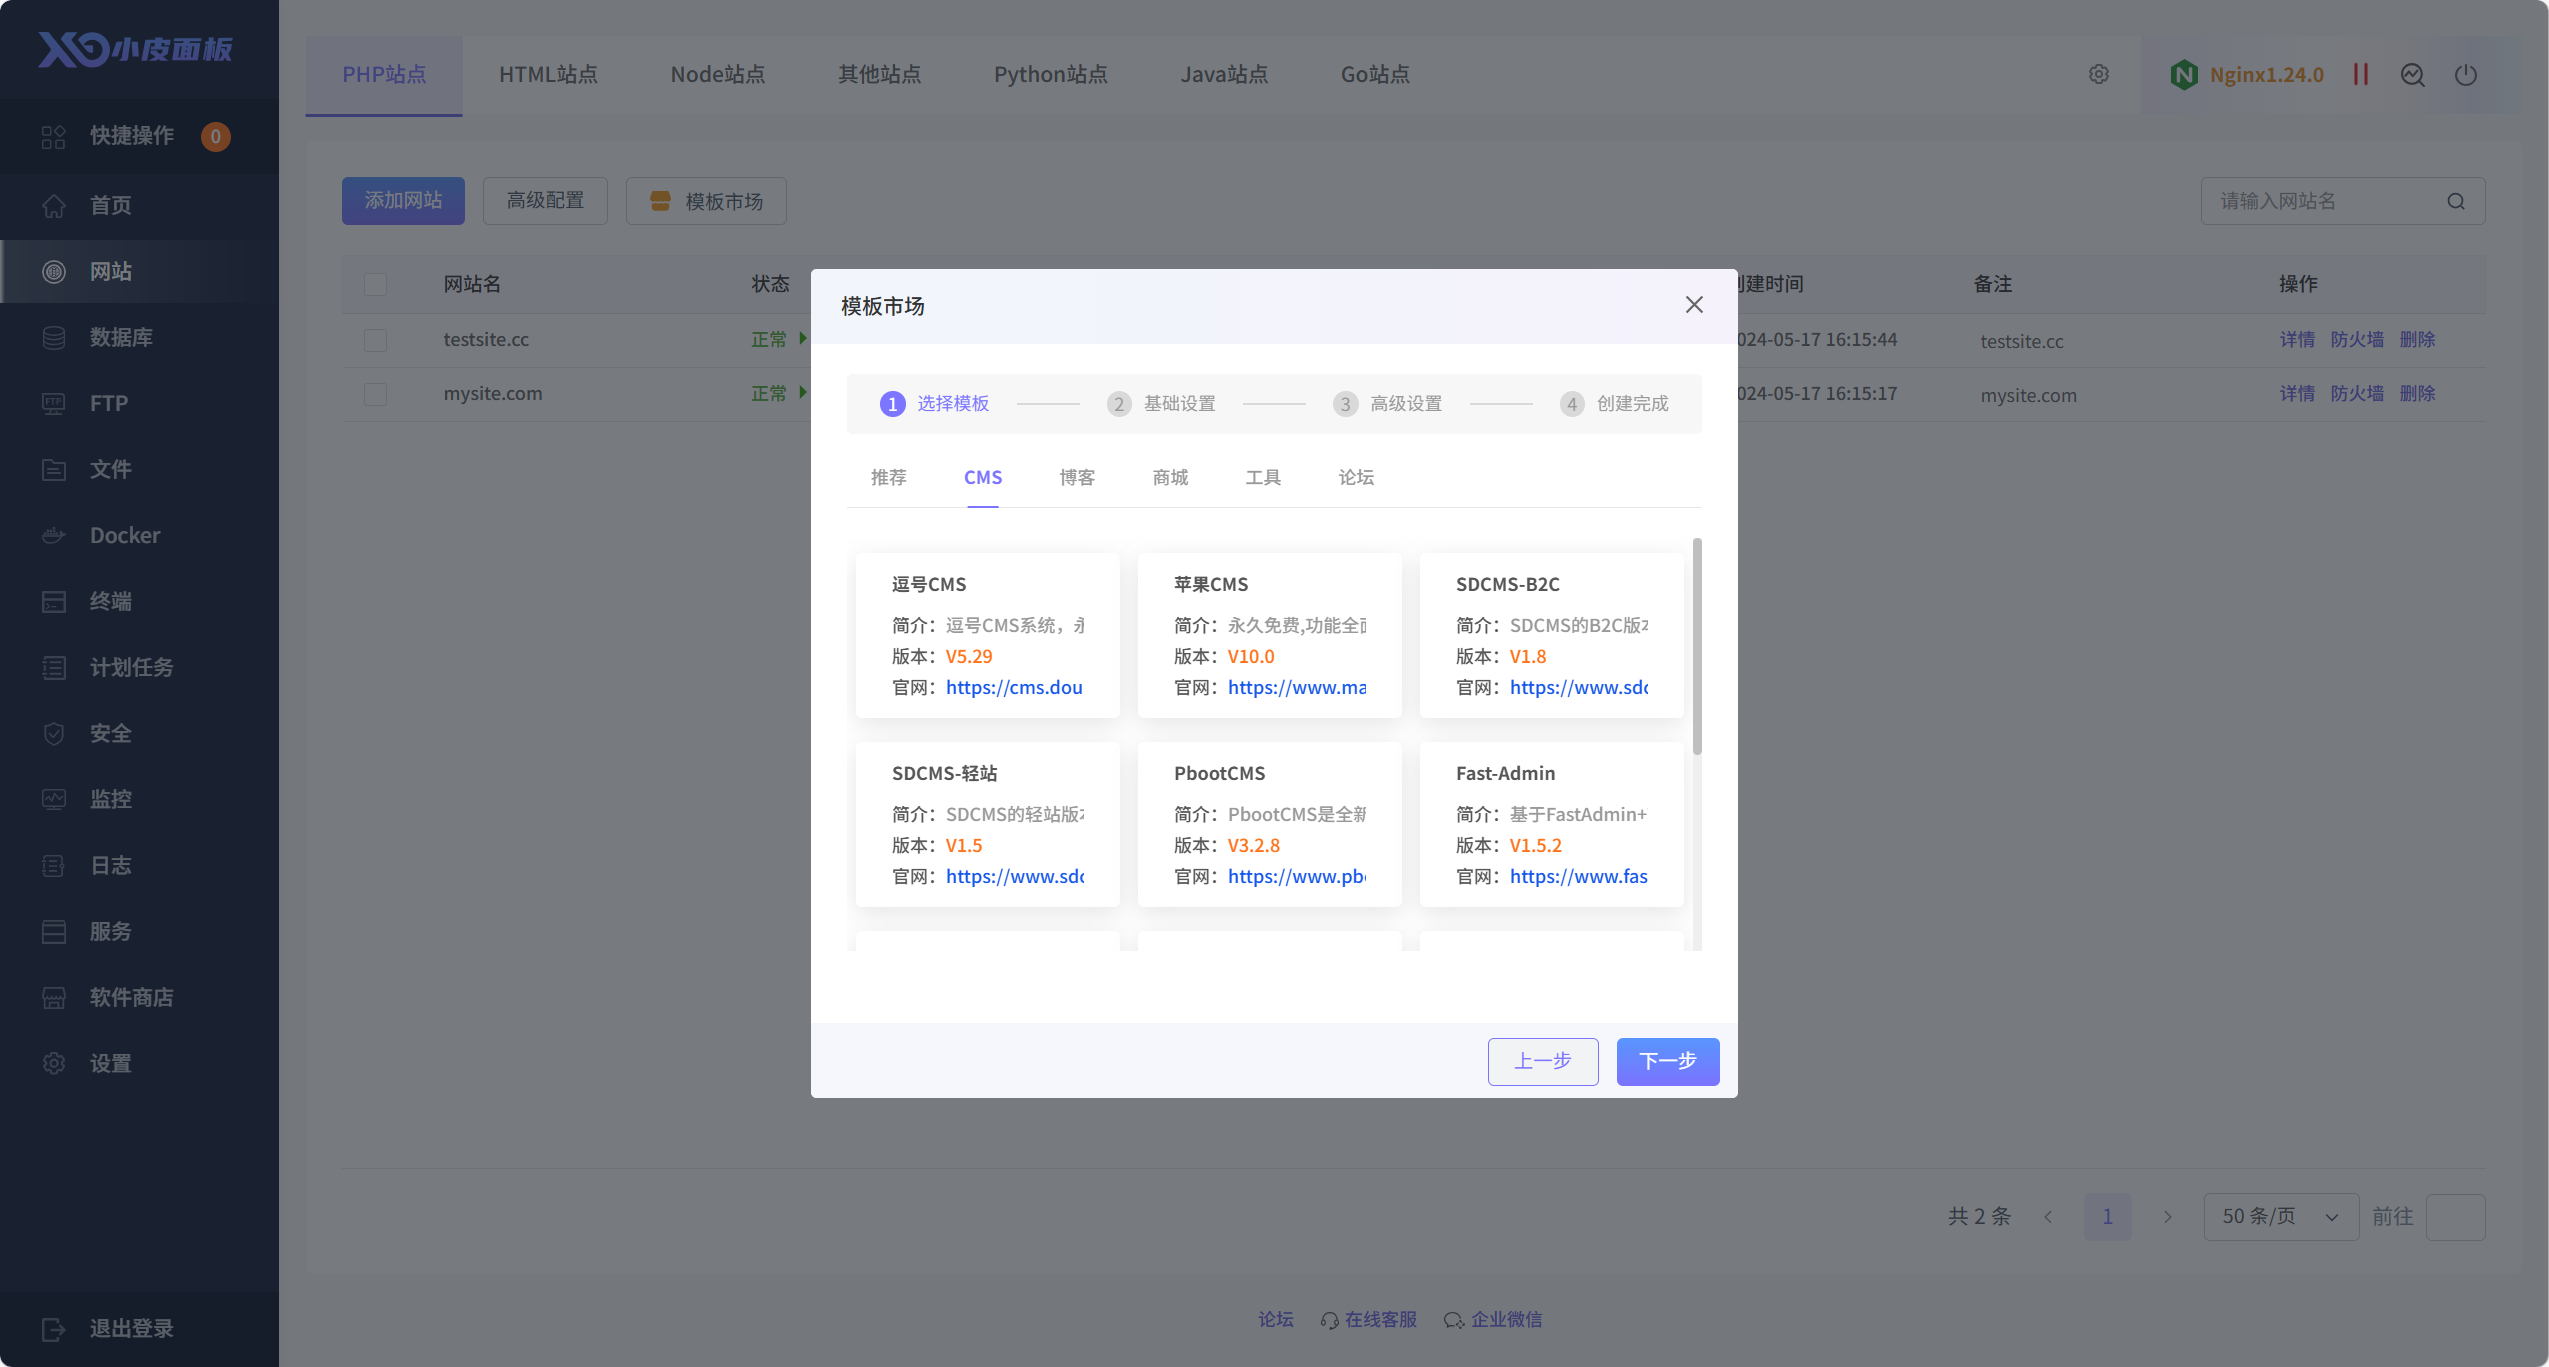This screenshot has height=1367, width=2549.
Task: Open the database icon in sidebar
Action: click(x=54, y=338)
